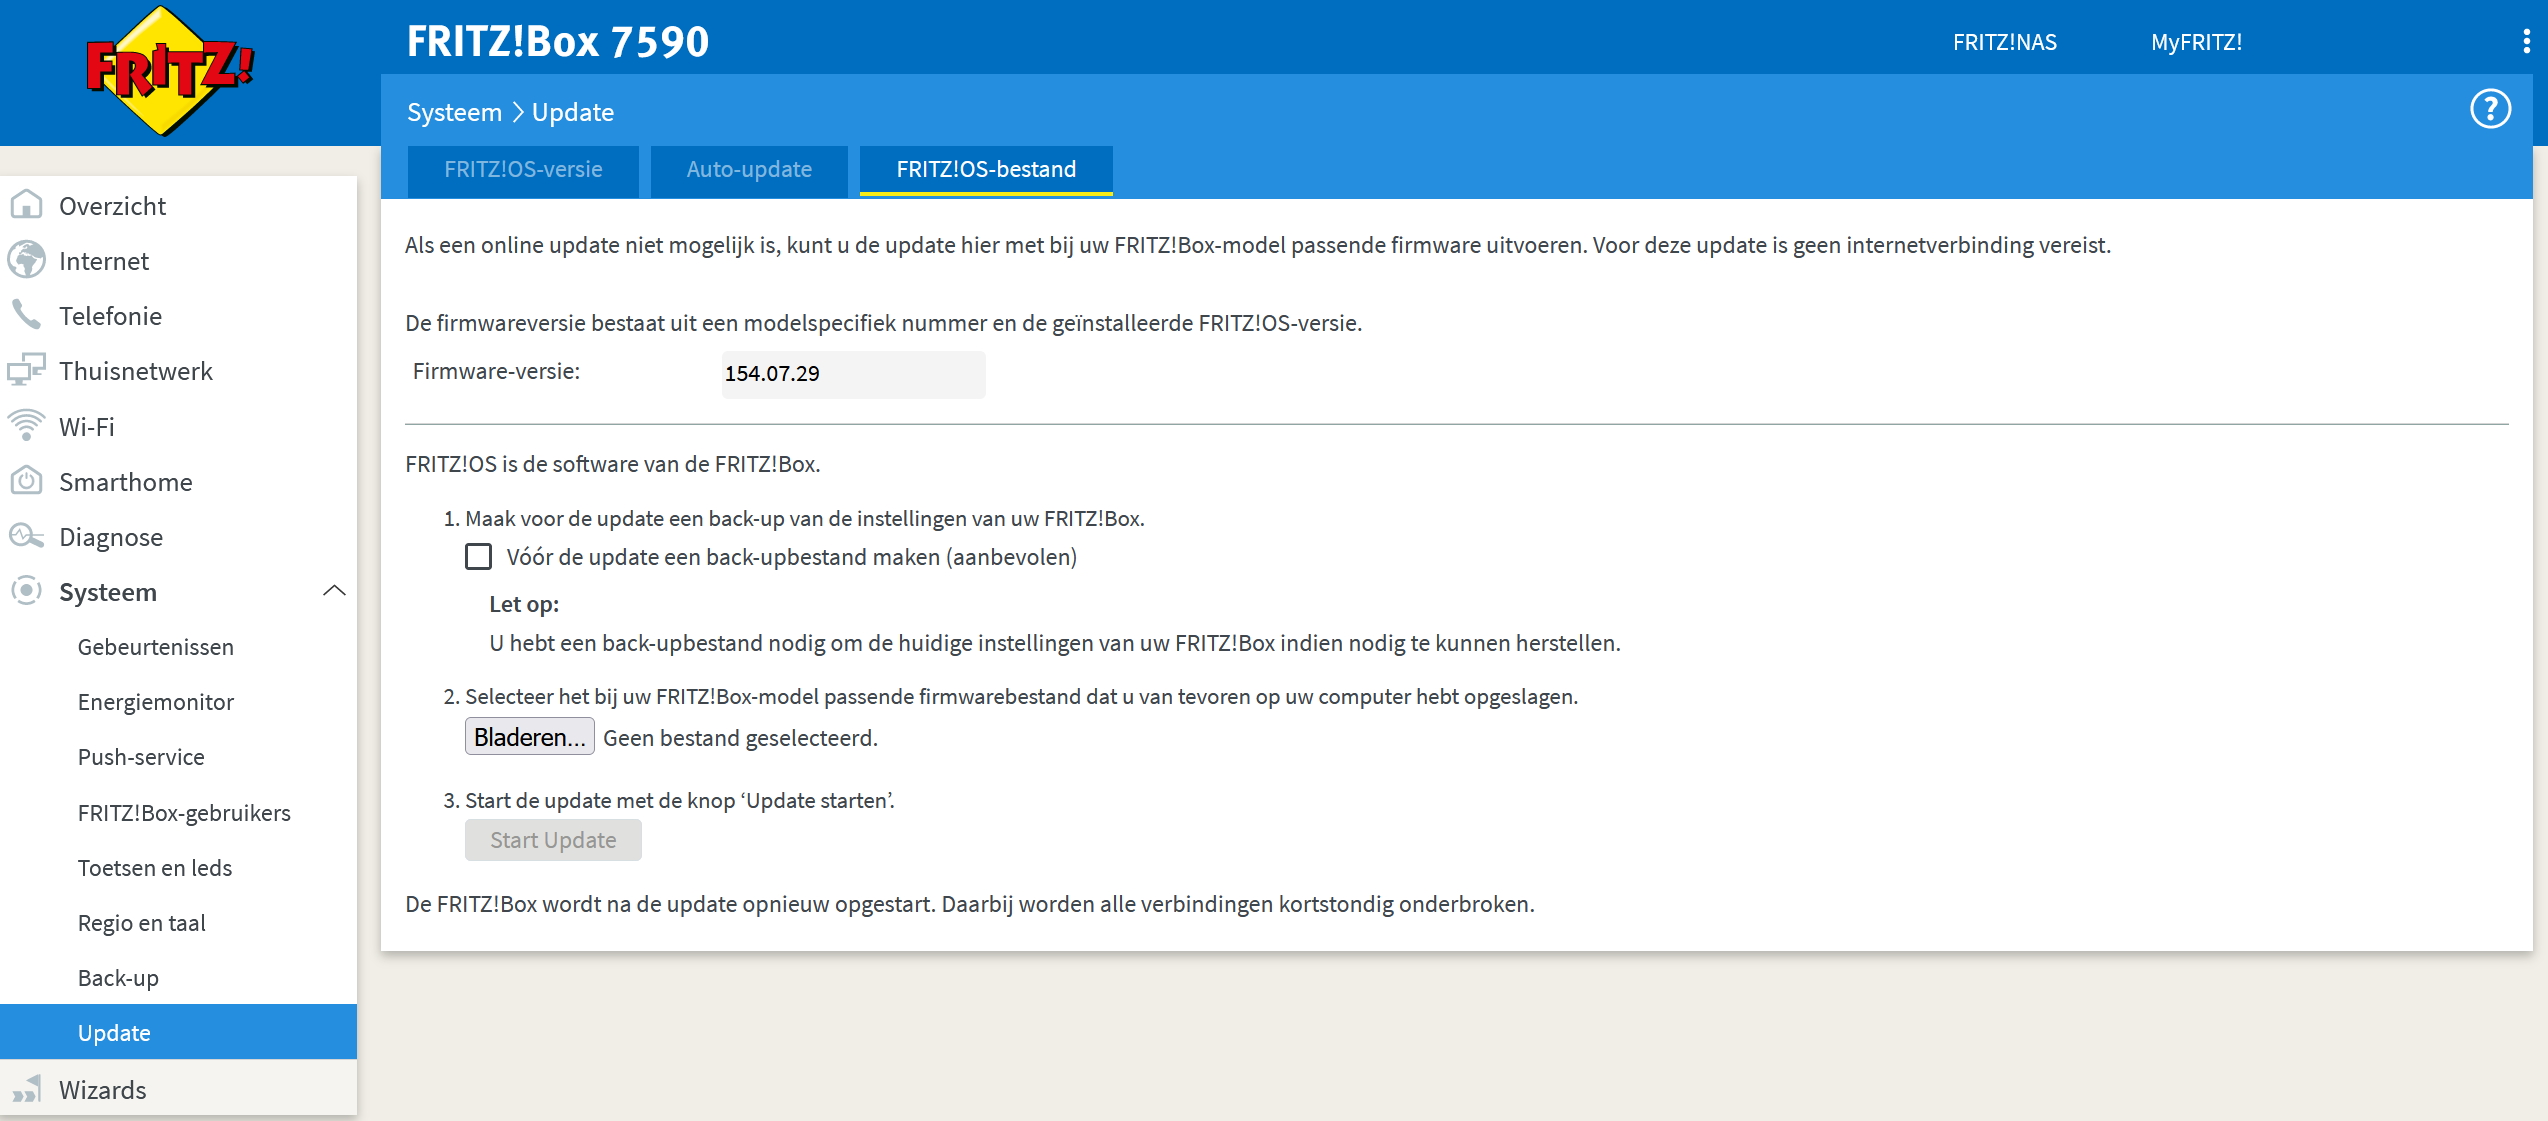Viewport: 2548px width, 1121px height.
Task: Open the three-dot options menu
Action: [2526, 41]
